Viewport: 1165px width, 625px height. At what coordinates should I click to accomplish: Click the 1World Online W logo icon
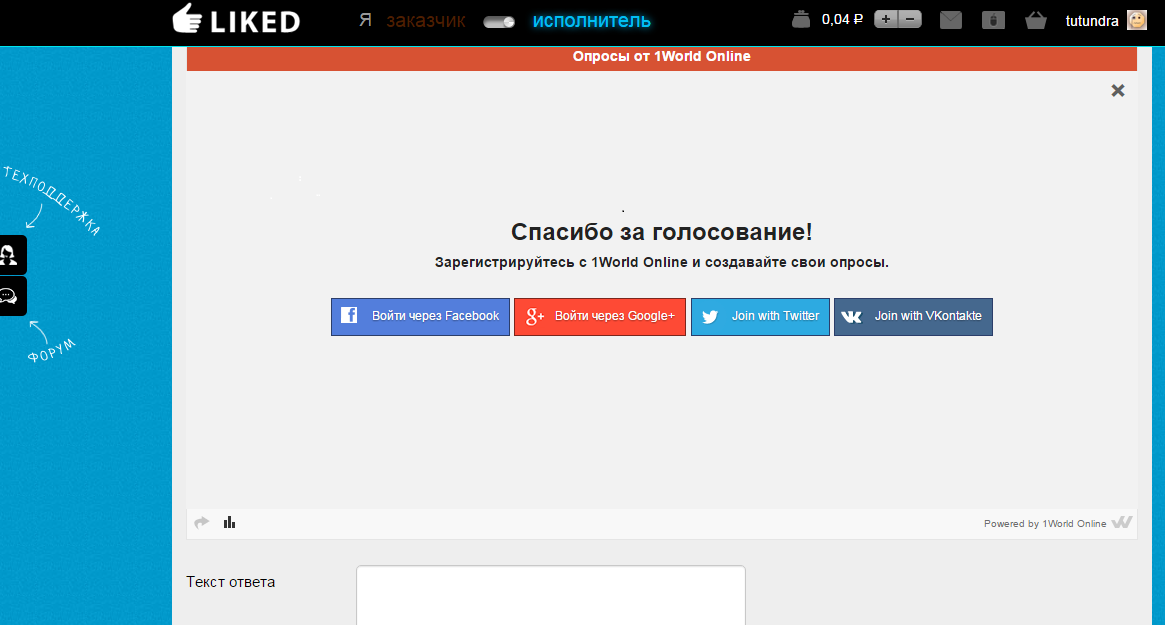point(1122,522)
